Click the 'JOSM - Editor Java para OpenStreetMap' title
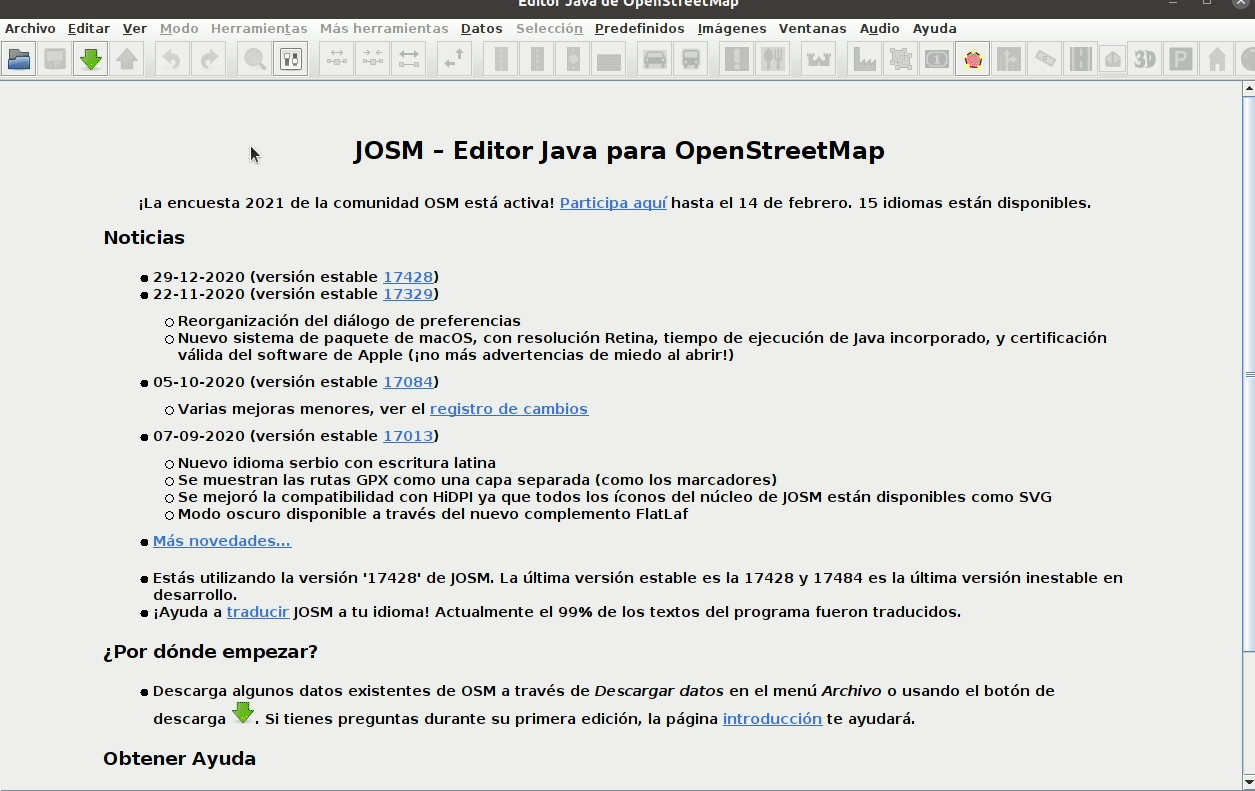The width and height of the screenshot is (1255, 791). pyautogui.click(x=619, y=151)
